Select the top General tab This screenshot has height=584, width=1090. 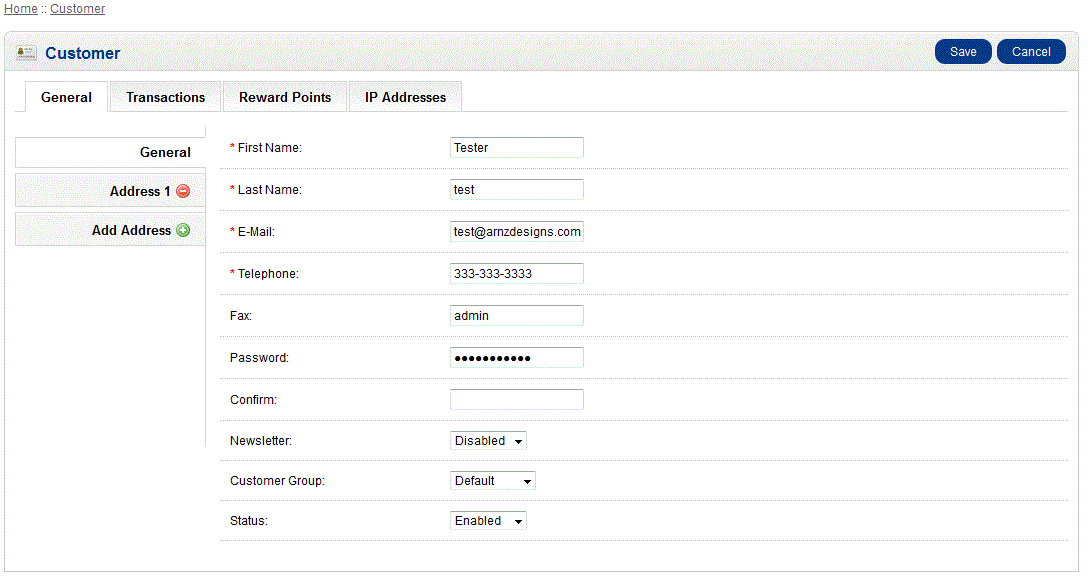point(66,97)
